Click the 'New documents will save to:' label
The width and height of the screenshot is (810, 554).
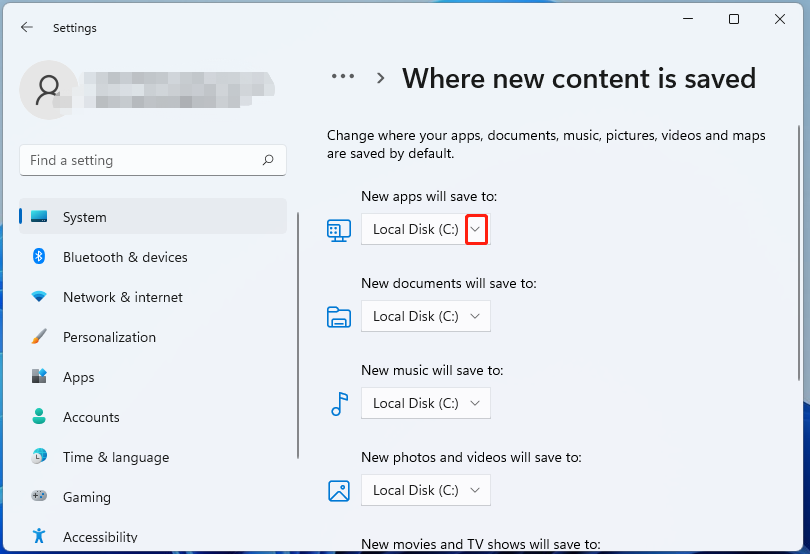[x=448, y=283]
